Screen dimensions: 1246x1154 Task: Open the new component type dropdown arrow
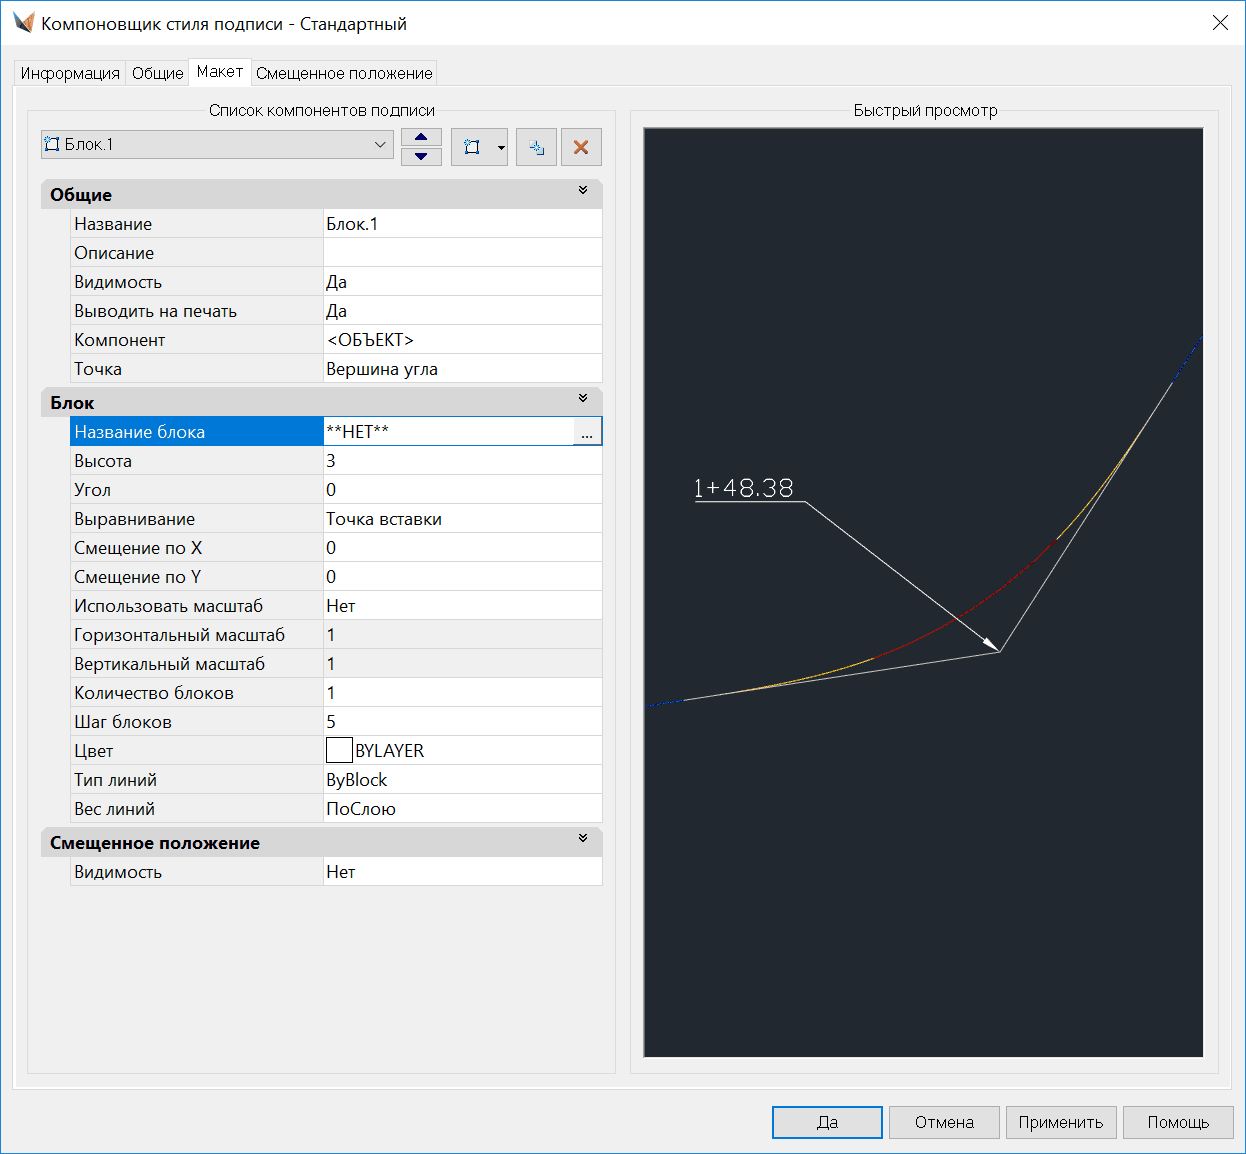coord(501,147)
